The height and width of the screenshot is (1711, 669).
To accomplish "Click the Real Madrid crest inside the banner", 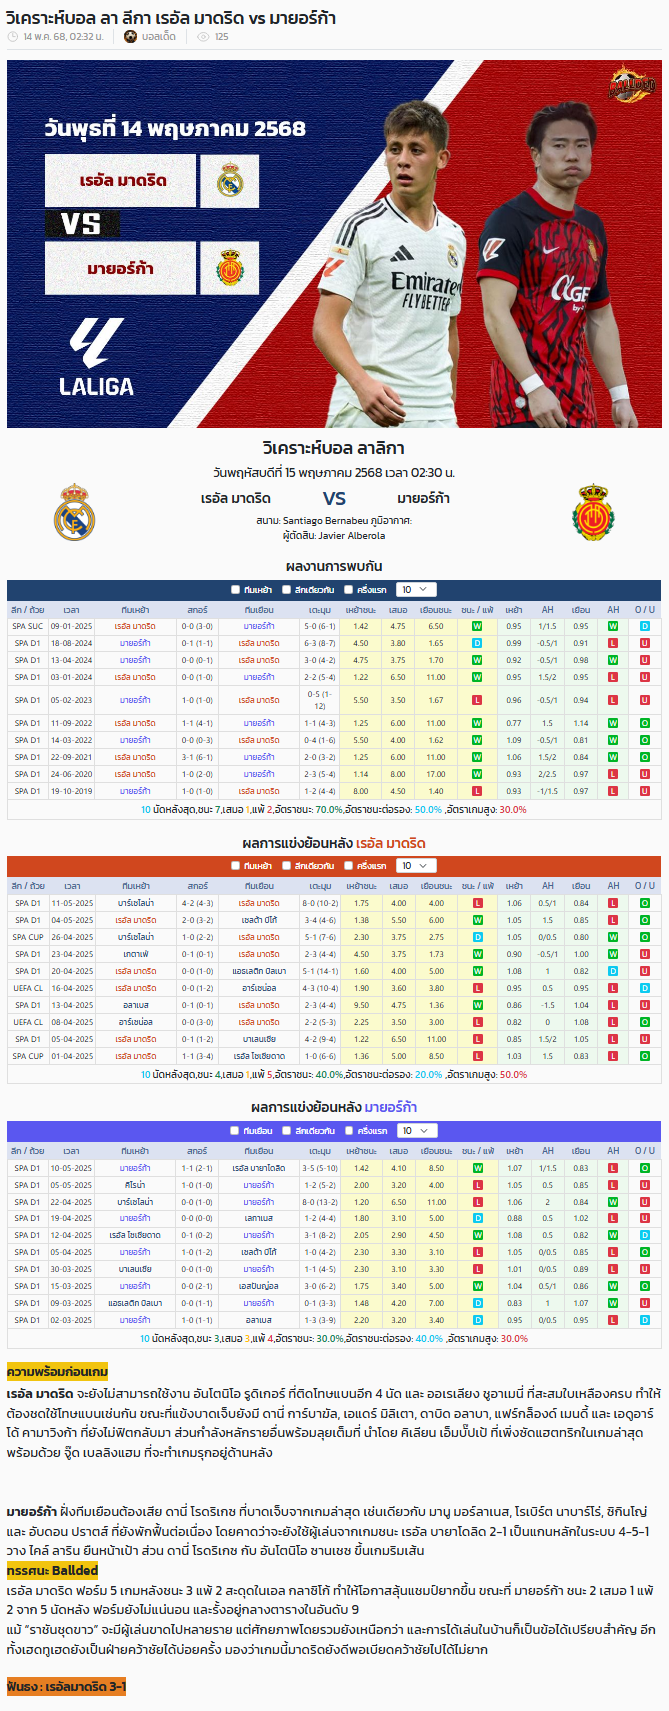I will (230, 181).
